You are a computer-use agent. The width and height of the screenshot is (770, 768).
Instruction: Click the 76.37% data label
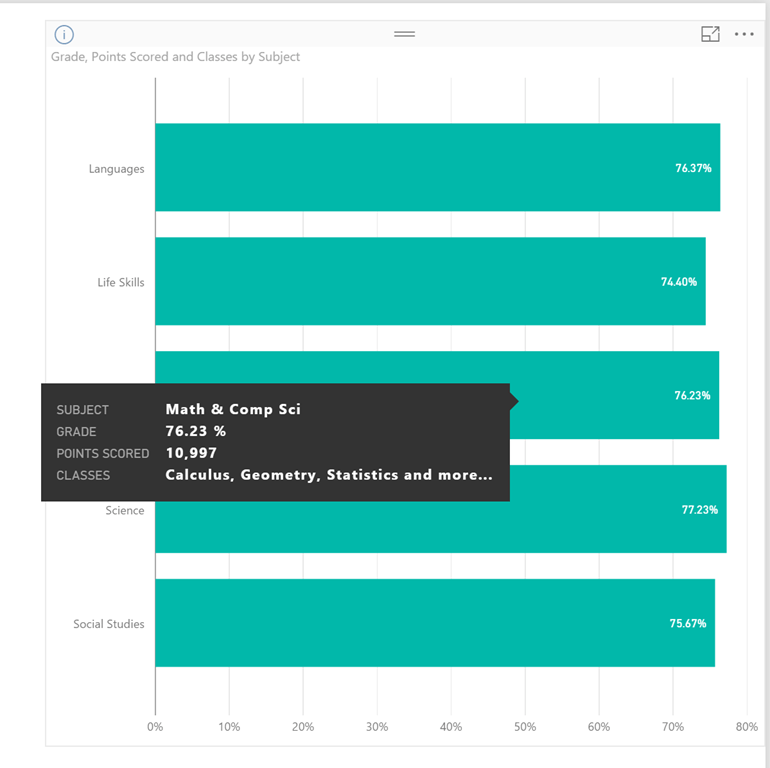tap(693, 168)
